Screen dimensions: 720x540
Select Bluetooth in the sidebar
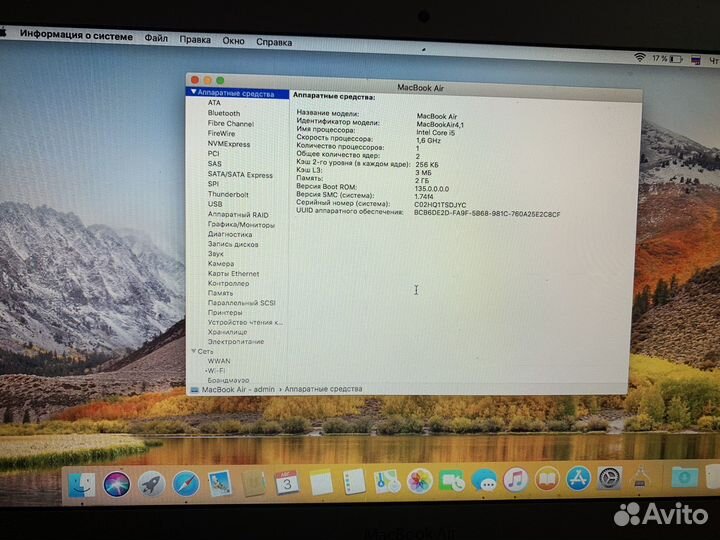click(x=224, y=113)
